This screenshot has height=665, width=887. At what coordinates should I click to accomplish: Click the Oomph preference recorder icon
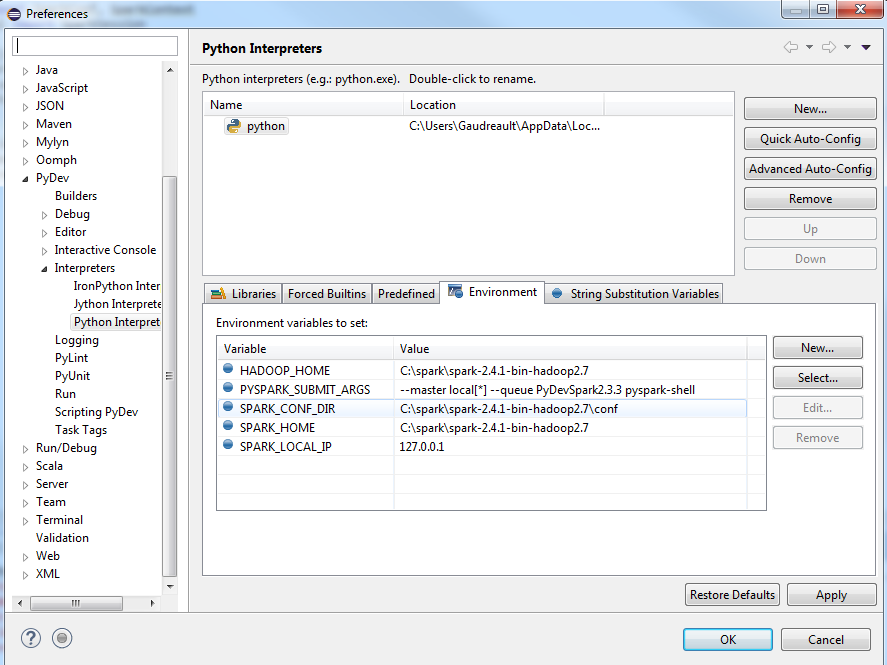62,638
